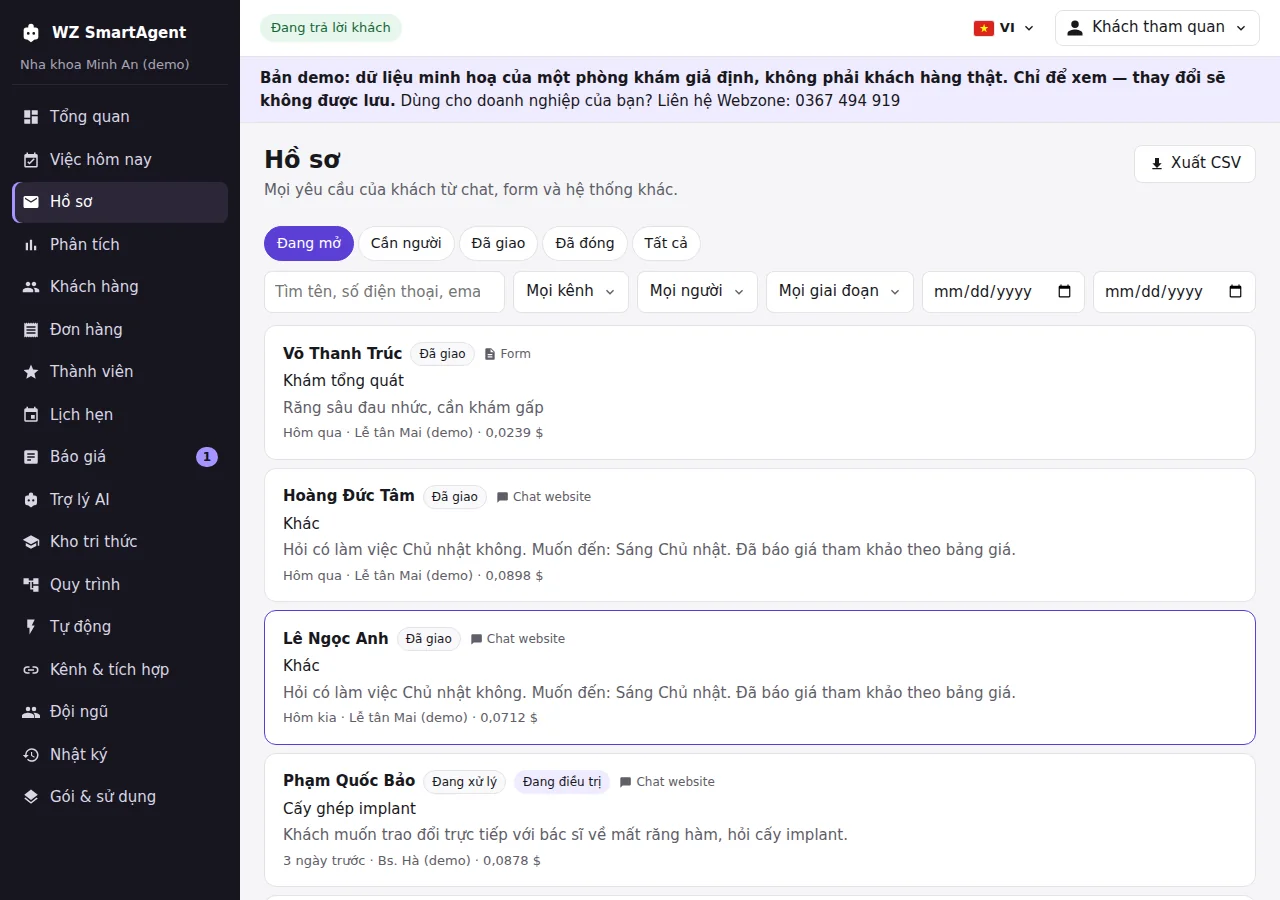This screenshot has height=900, width=1280.
Task: Expand the Mọi kênh channel filter
Action: pyautogui.click(x=571, y=291)
